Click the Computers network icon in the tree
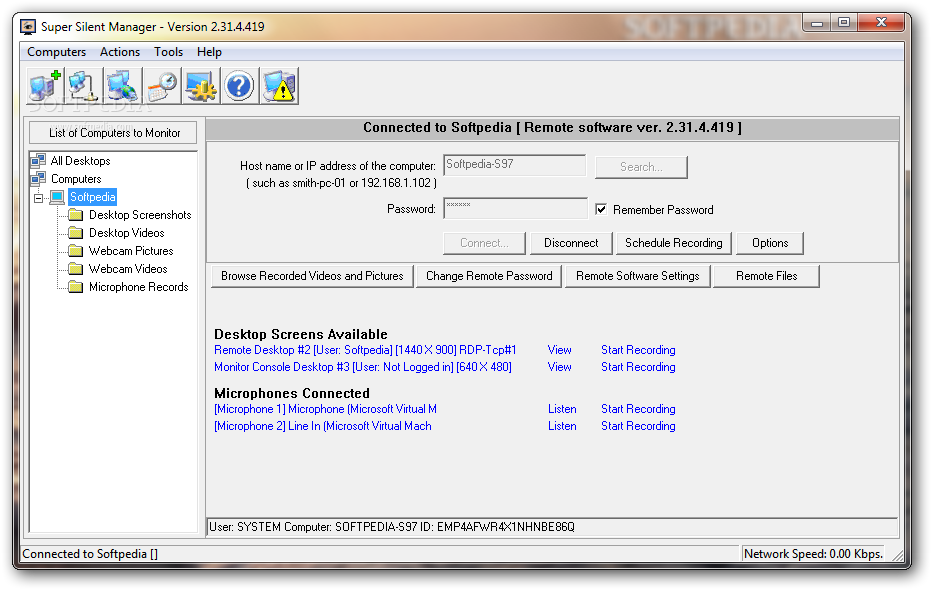This screenshot has height=590, width=932. 39,178
